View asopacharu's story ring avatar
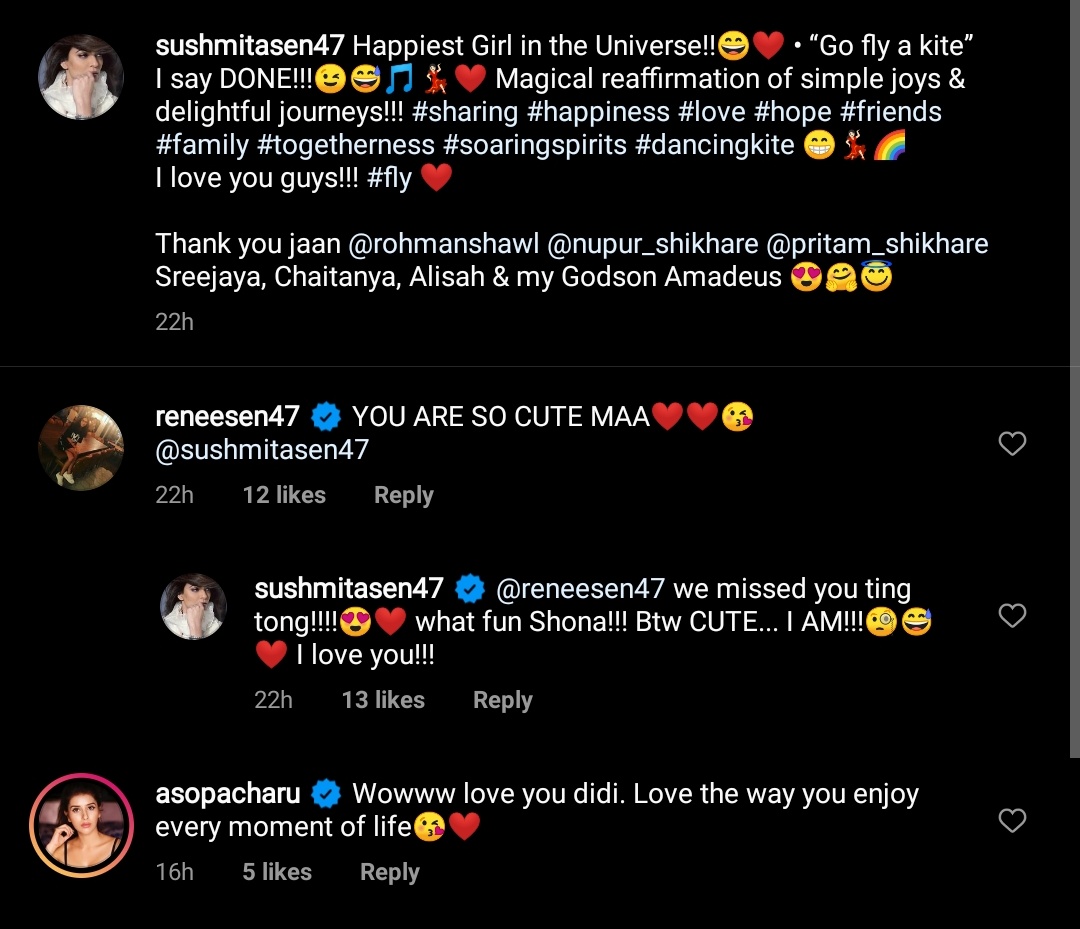This screenshot has width=1080, height=929. [81, 825]
